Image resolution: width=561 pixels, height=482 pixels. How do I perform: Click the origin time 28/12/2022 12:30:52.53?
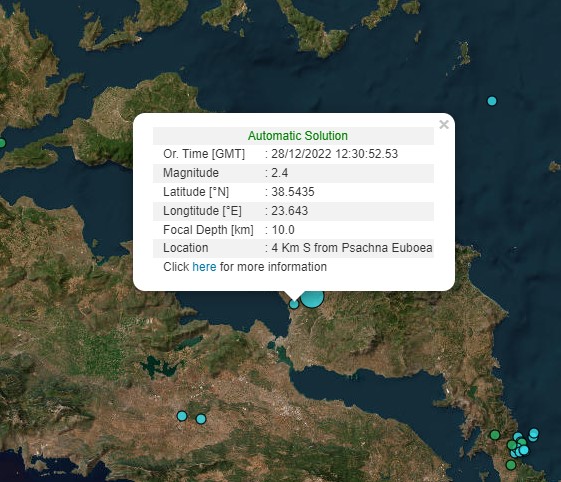(x=335, y=154)
